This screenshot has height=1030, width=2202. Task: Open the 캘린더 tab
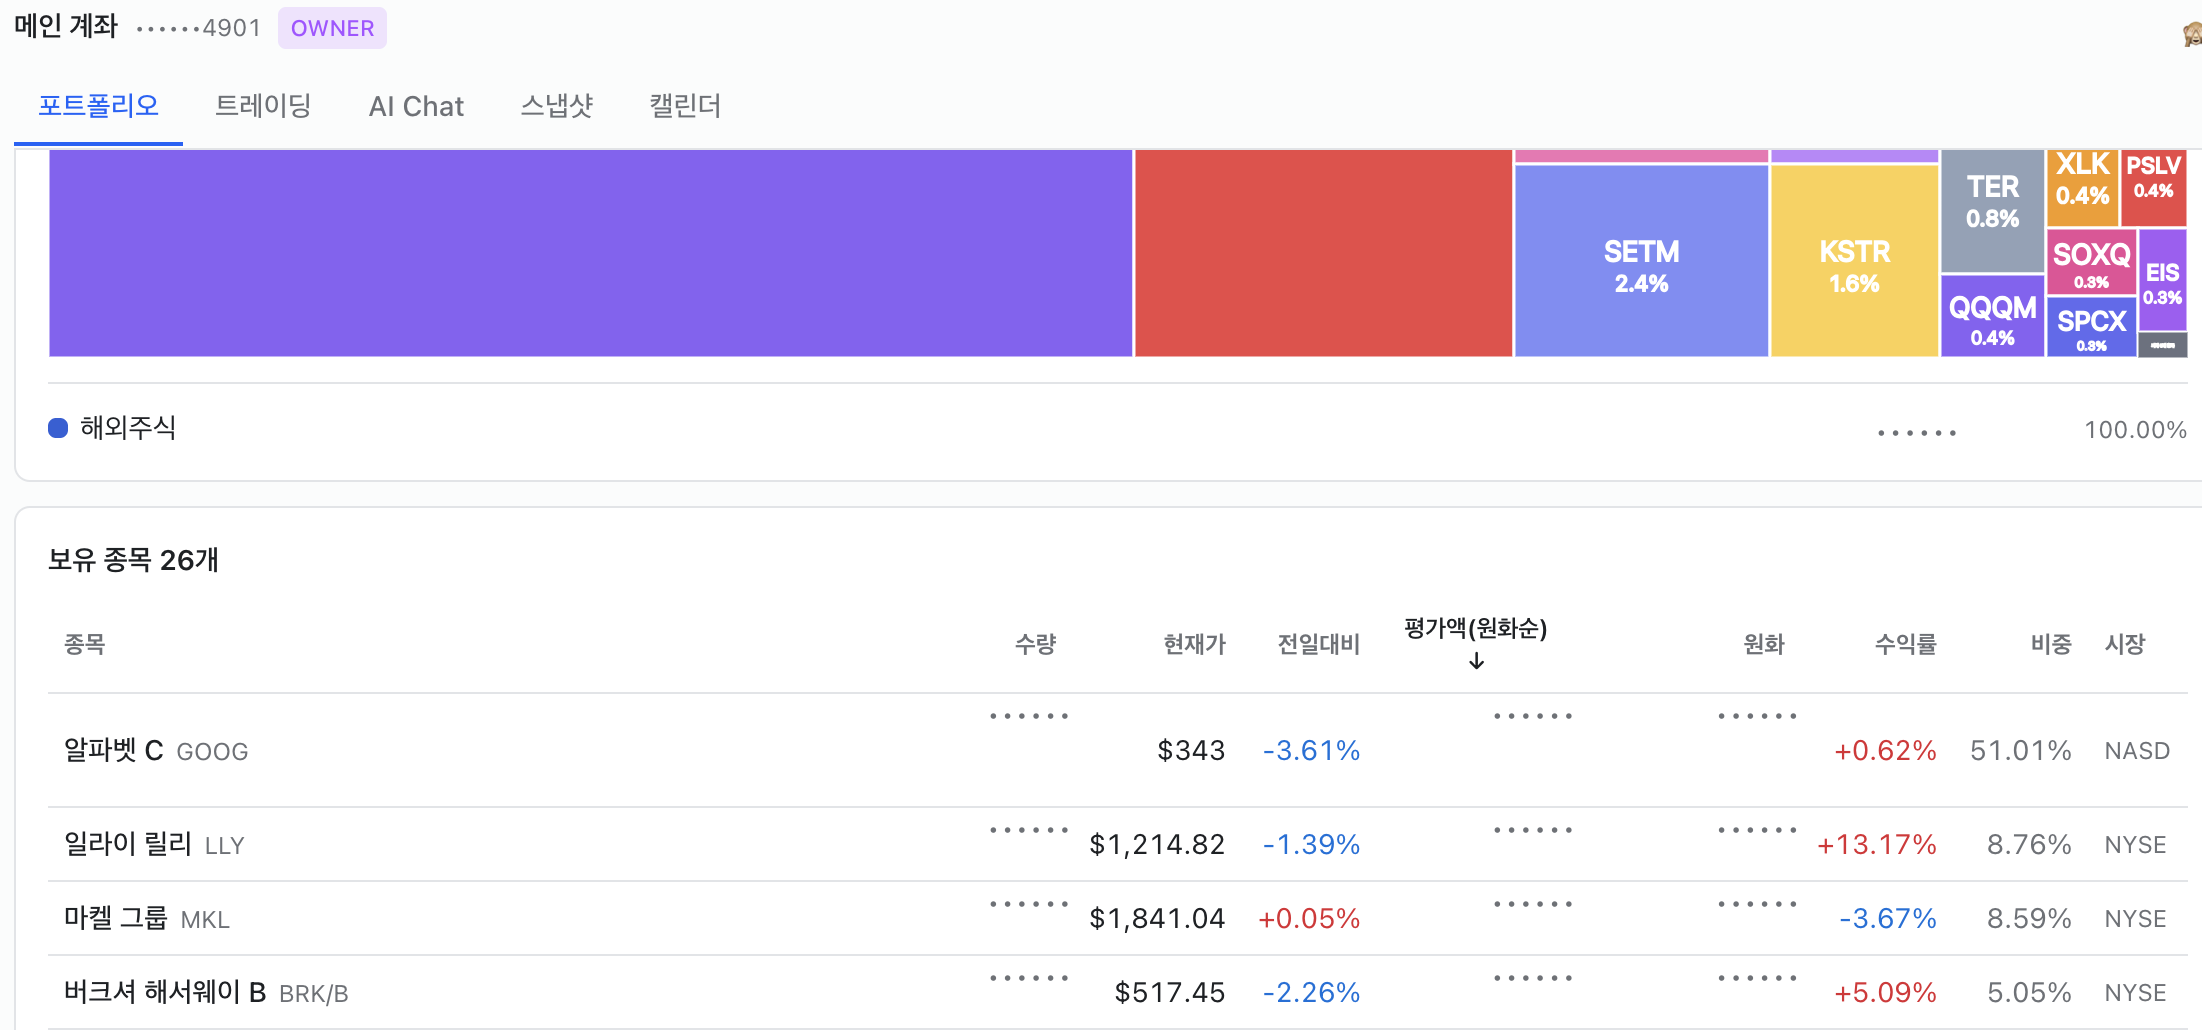[685, 106]
